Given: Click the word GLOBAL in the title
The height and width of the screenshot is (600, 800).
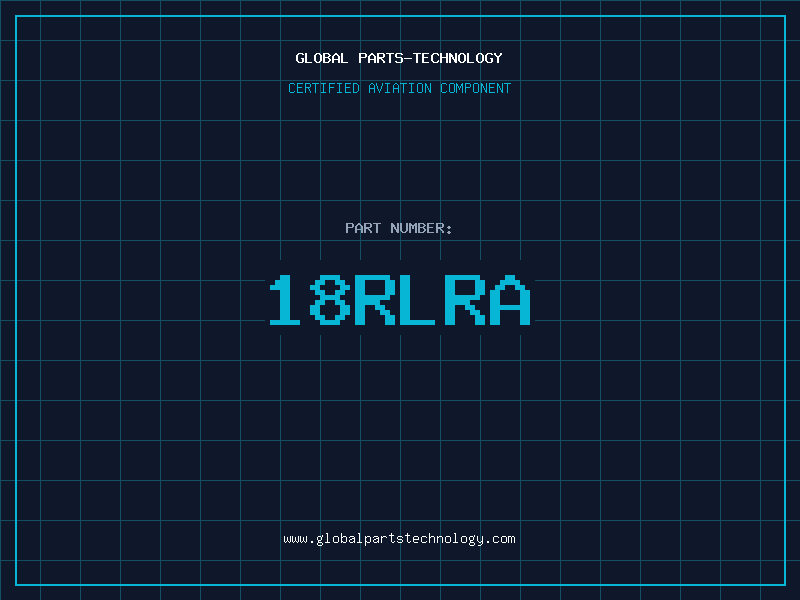Looking at the screenshot, I should click(322, 58).
